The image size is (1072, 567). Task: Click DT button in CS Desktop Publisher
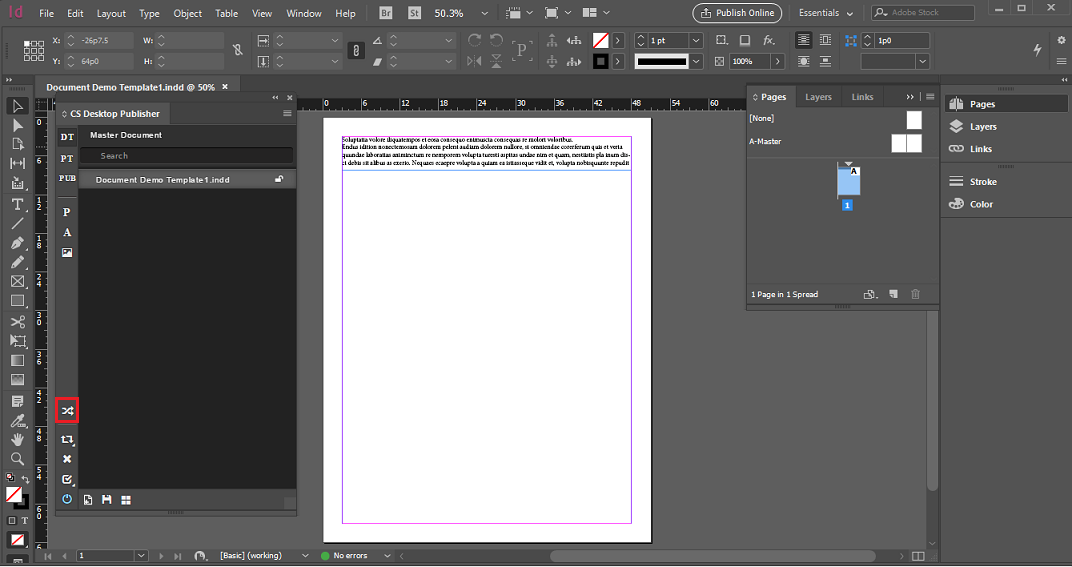[67, 137]
